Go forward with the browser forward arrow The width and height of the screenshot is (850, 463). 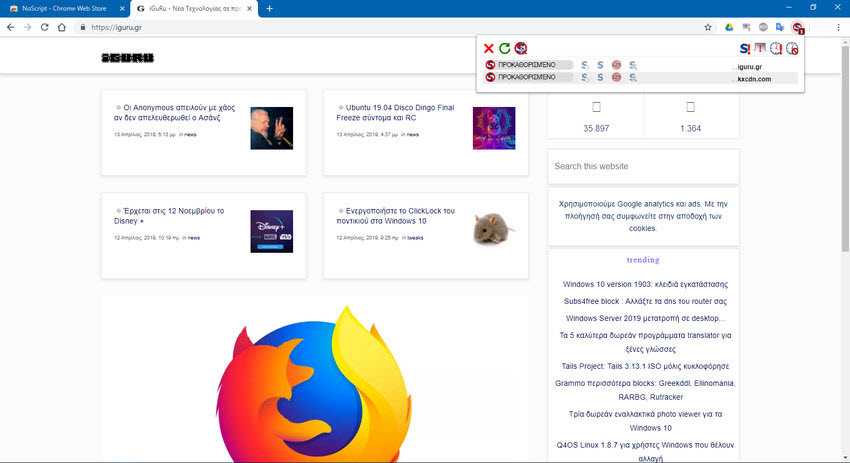click(28, 27)
